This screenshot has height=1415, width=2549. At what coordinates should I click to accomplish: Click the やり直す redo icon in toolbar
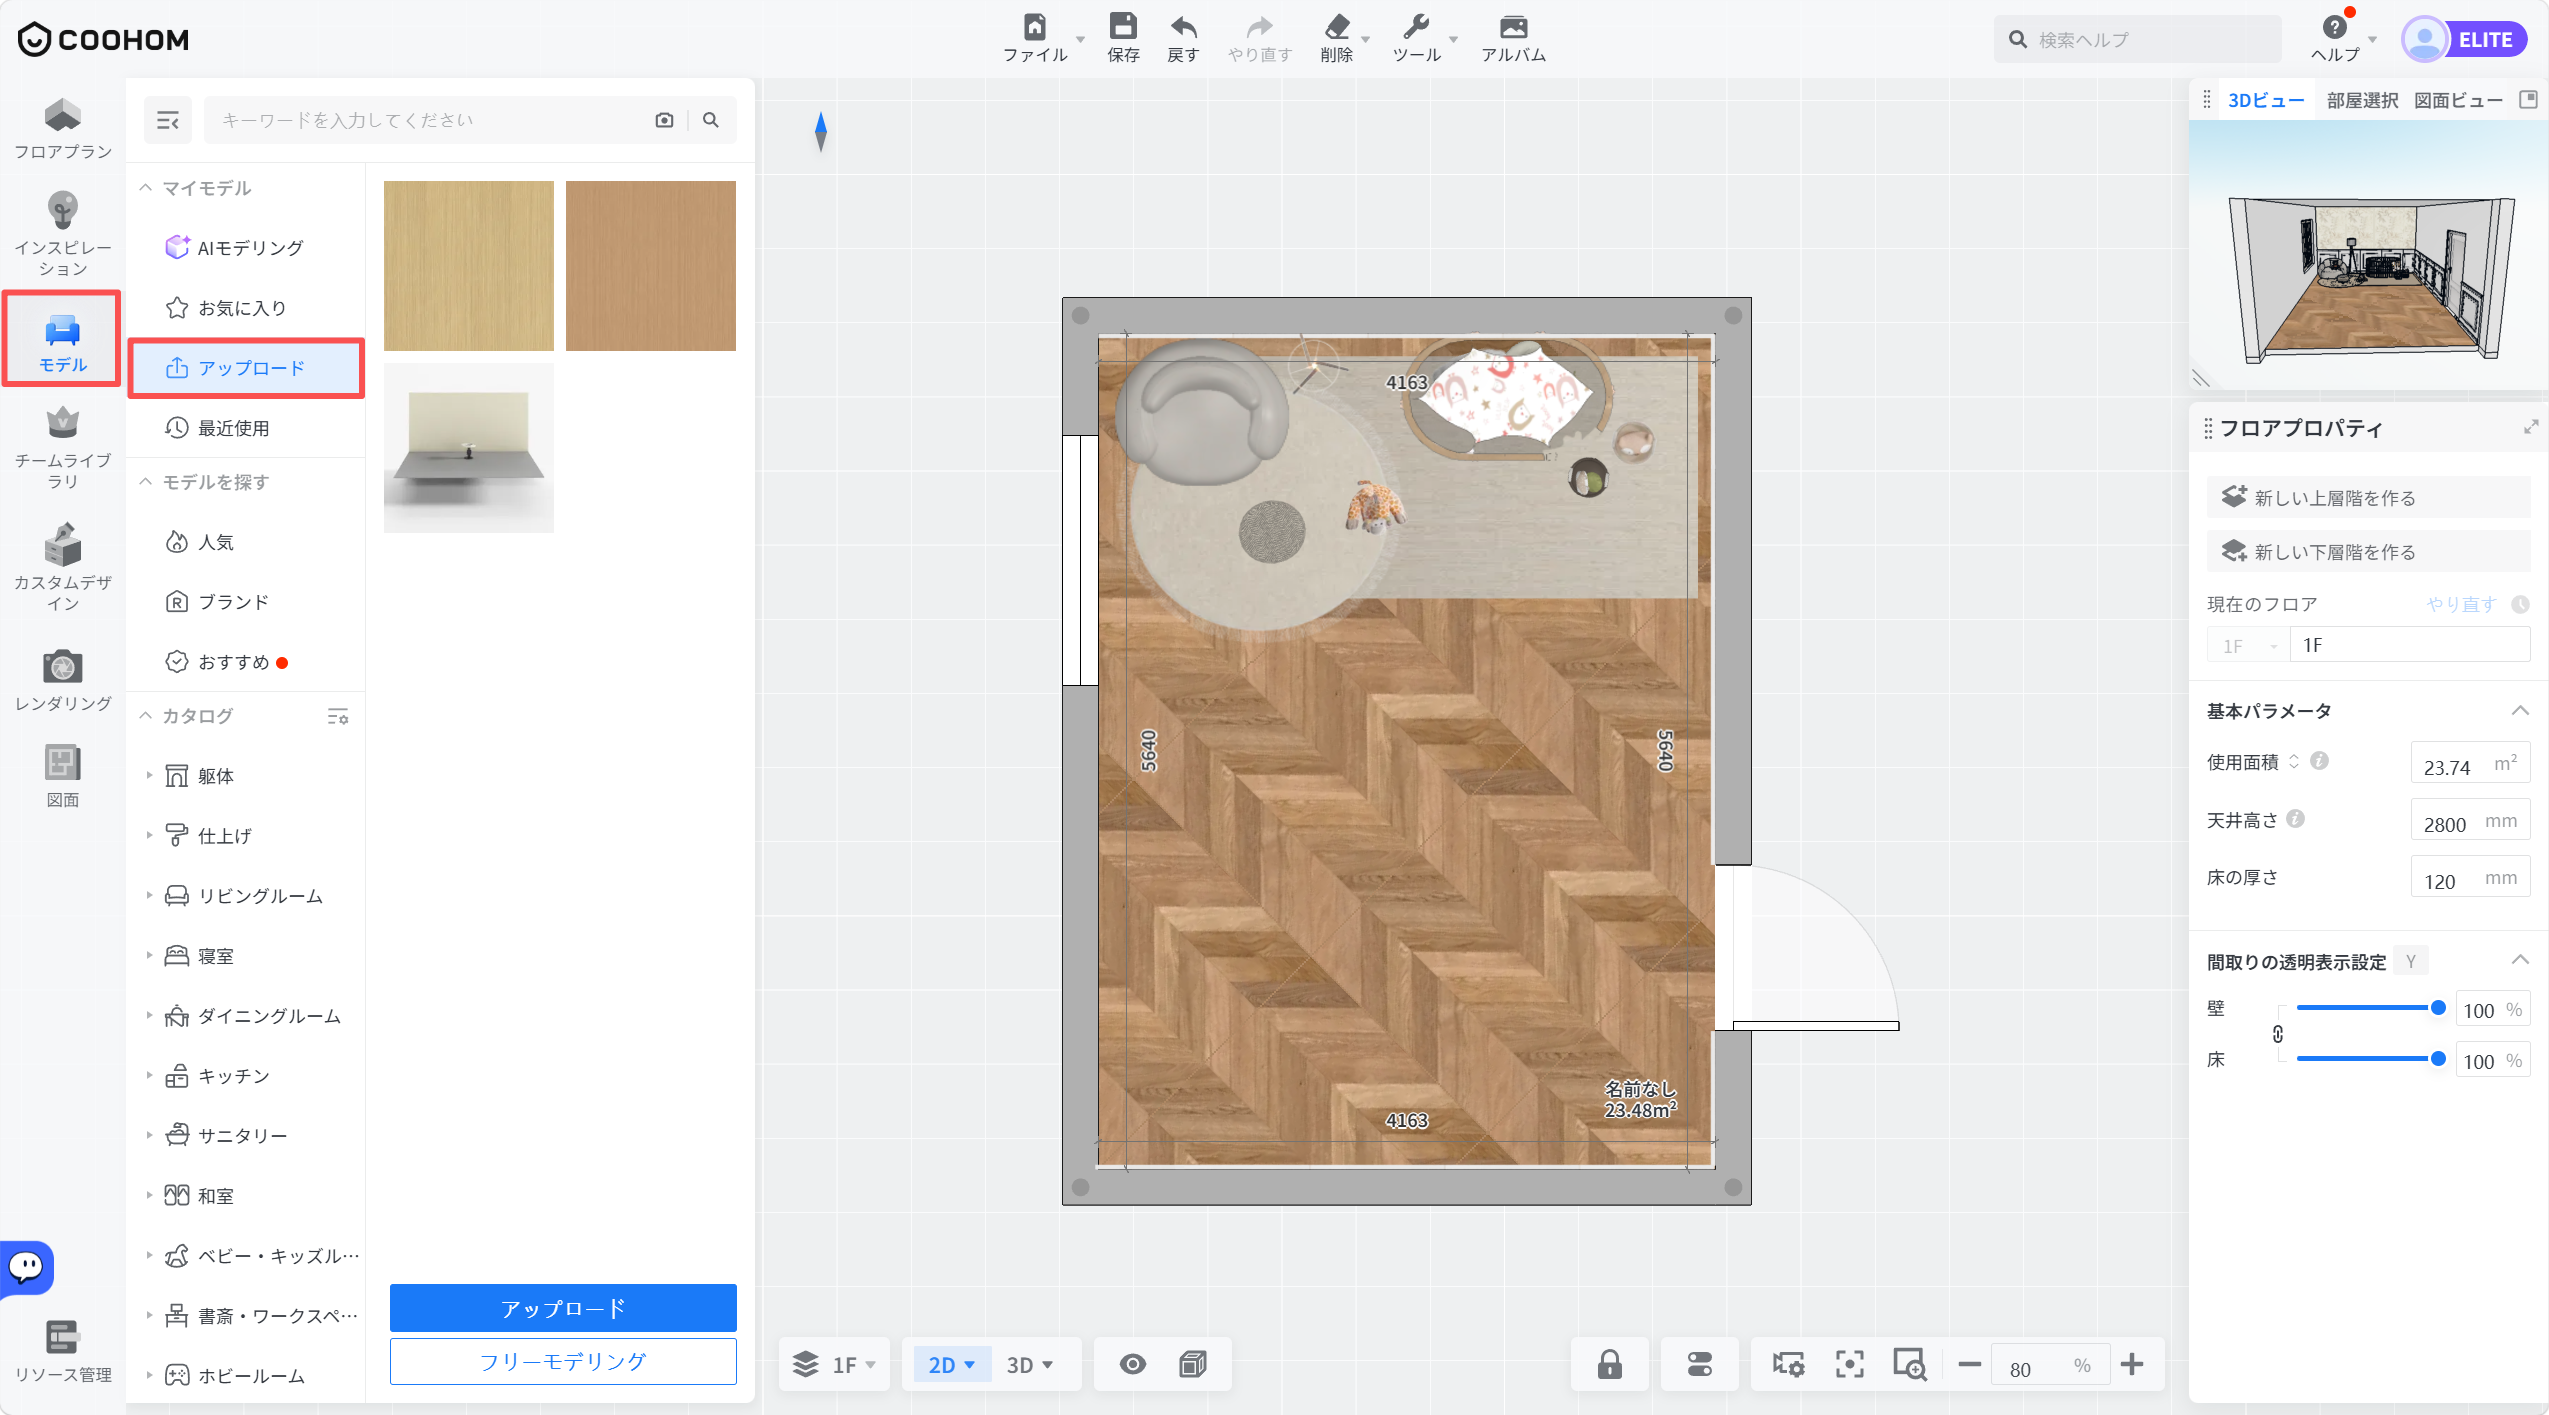[1260, 27]
